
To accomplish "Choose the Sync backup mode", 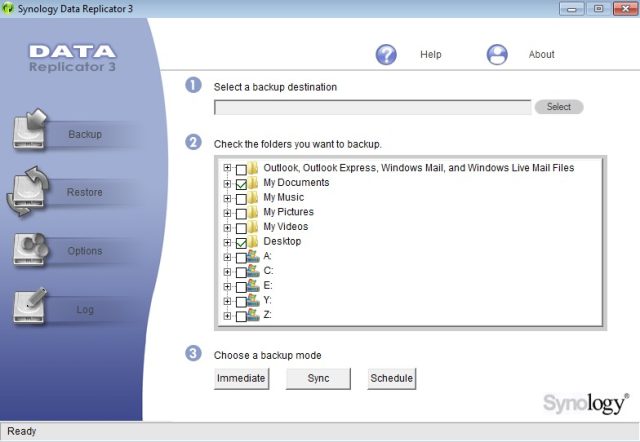I will (x=318, y=378).
